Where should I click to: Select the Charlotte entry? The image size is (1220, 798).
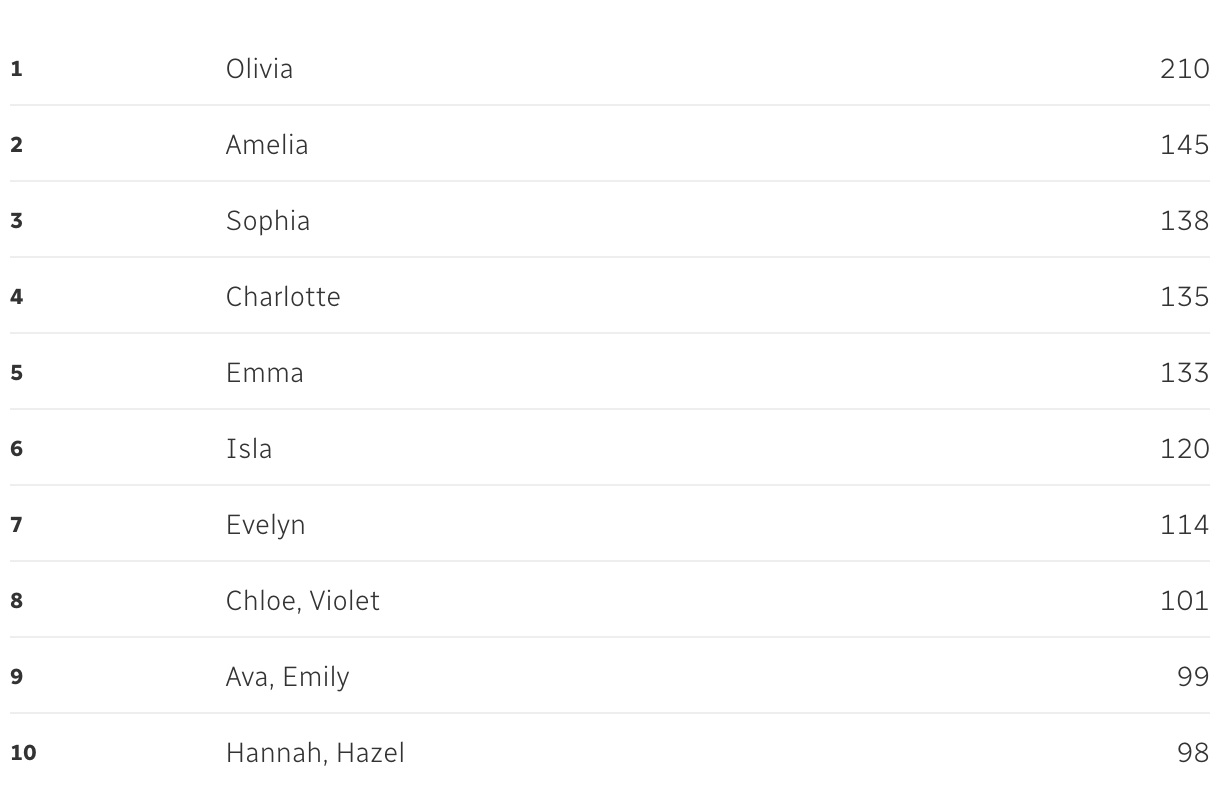(x=283, y=297)
